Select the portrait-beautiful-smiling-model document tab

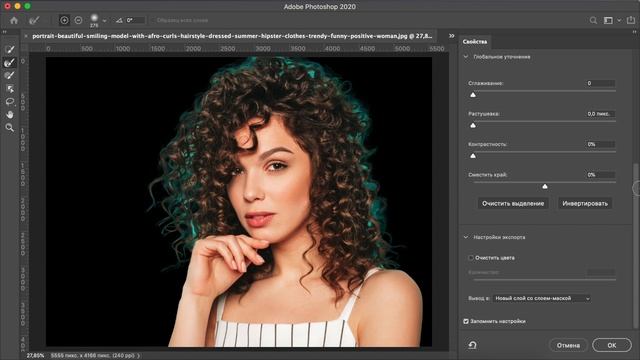(x=232, y=36)
